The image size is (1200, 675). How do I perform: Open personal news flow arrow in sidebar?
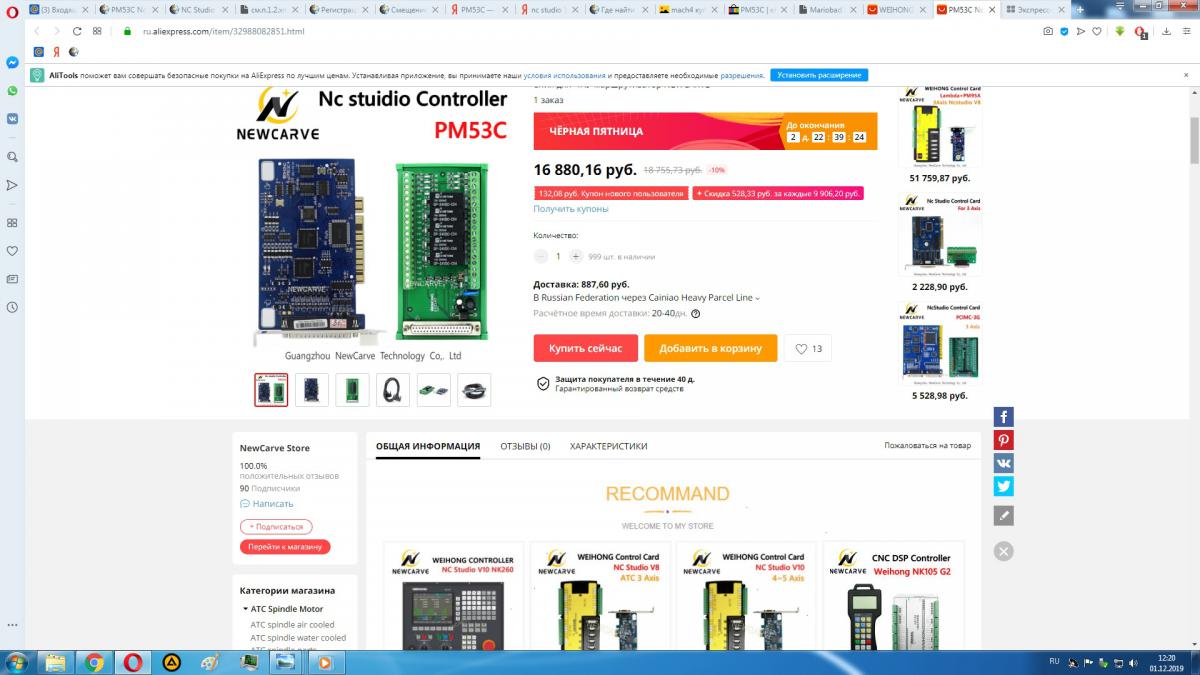(12, 185)
